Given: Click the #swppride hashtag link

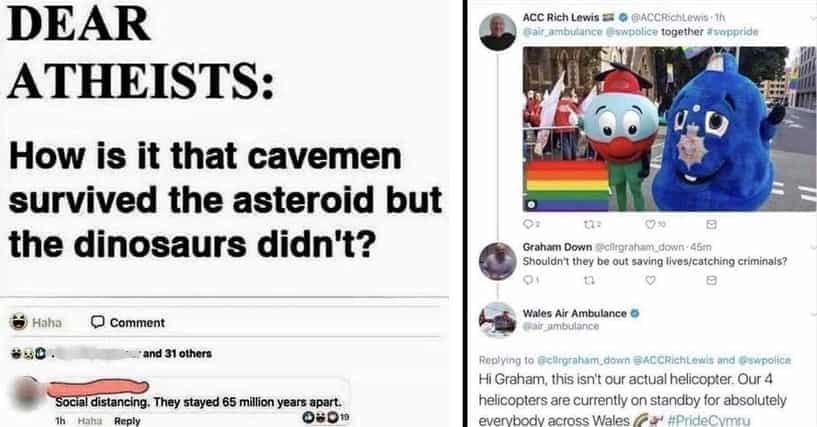Looking at the screenshot, I should coord(733,32).
